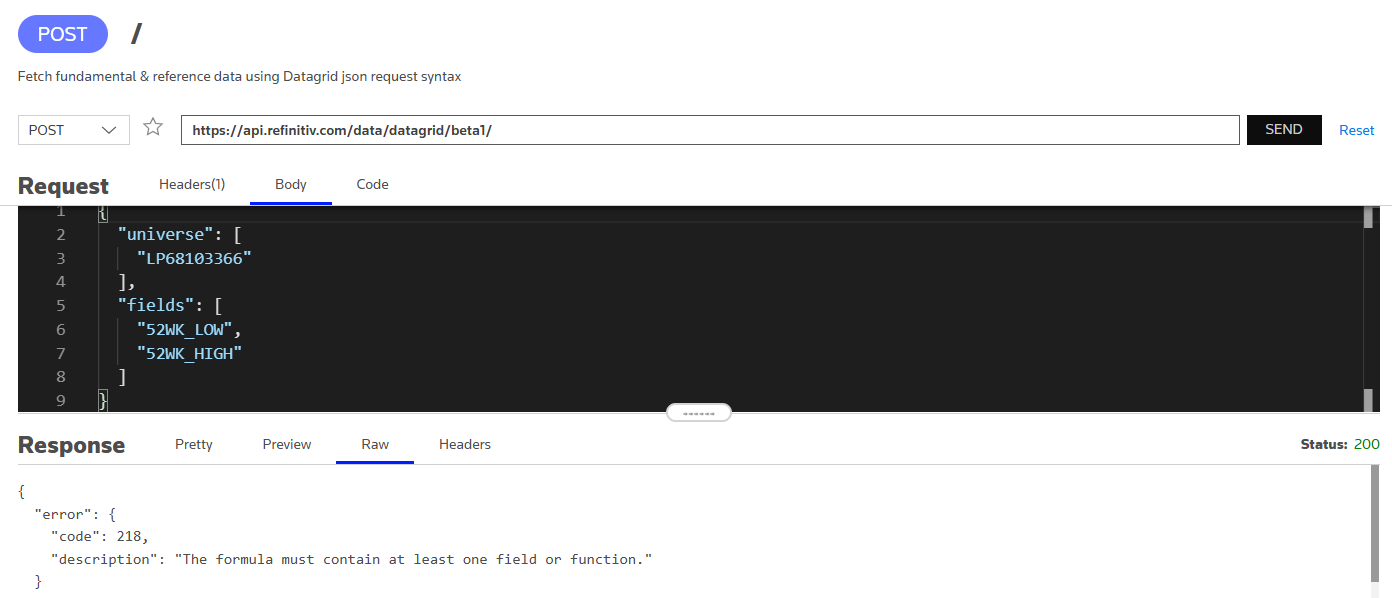Click line number 9 in editor
Viewport: 1392px width, 598px height.
[61, 400]
